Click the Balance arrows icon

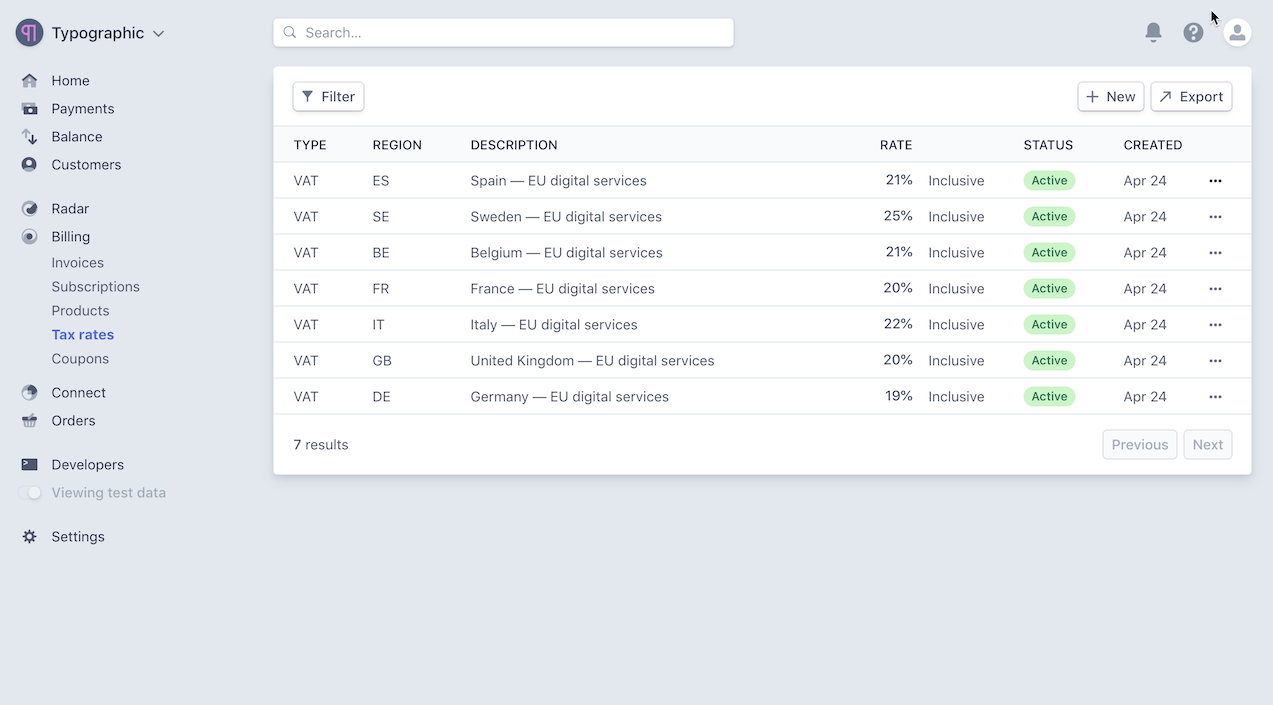(x=30, y=137)
